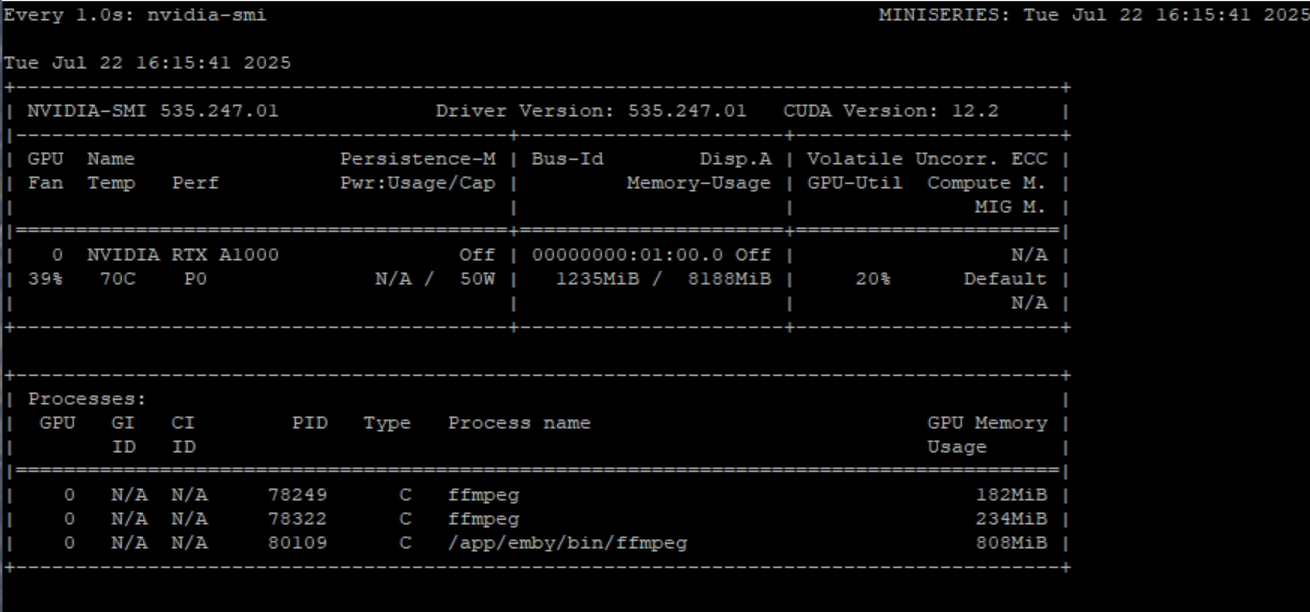Click the 808MiB GPU memory usage value
This screenshot has height=612, width=1310.
tap(1011, 543)
